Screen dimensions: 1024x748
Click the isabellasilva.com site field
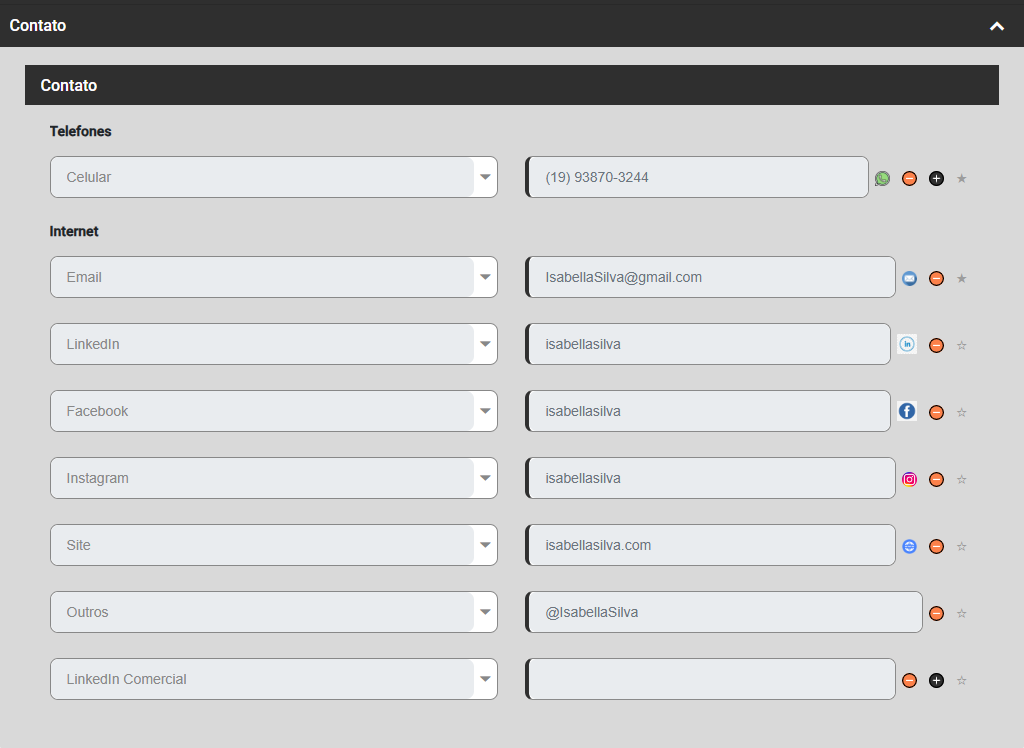point(711,545)
